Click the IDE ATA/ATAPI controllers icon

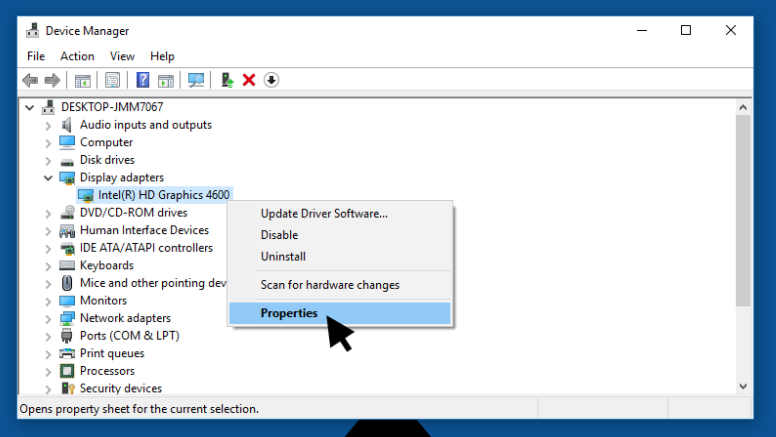[x=67, y=248]
